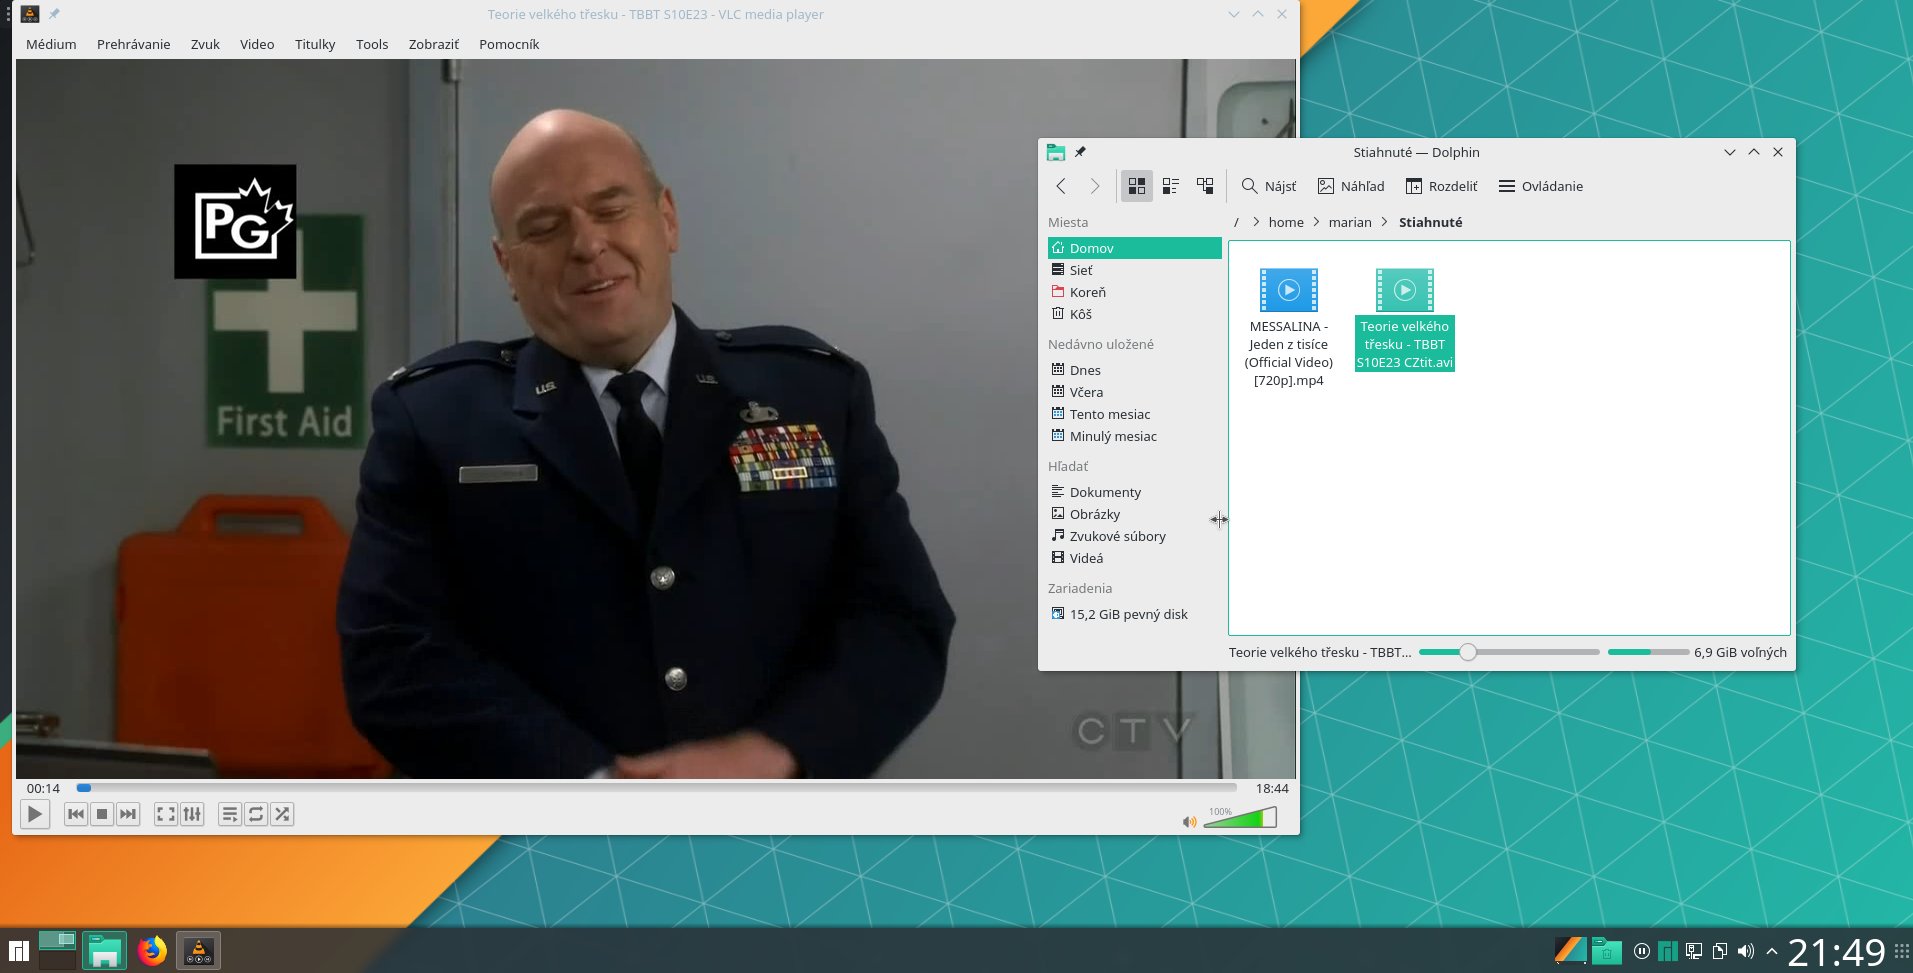
Task: Toggle remaining time at 18:44 label
Action: tap(1272, 788)
